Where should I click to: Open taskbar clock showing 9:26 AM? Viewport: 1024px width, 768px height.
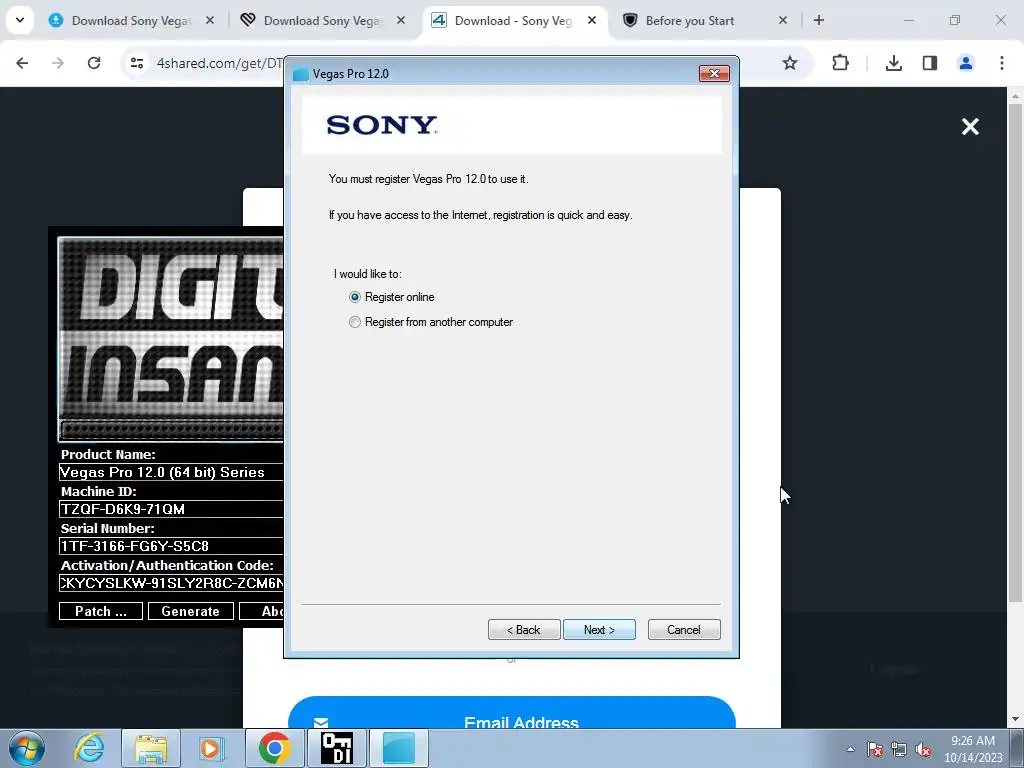point(972,748)
